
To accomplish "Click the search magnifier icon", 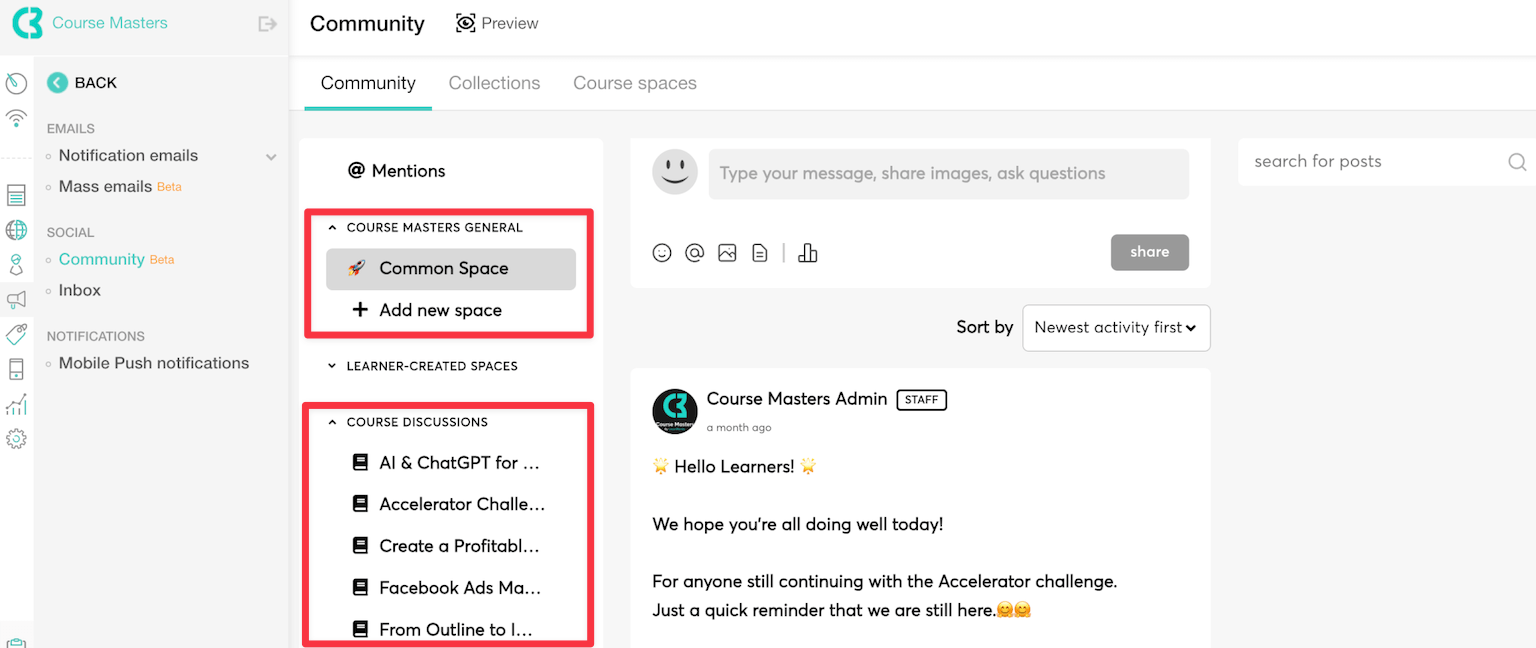I will click(1517, 162).
